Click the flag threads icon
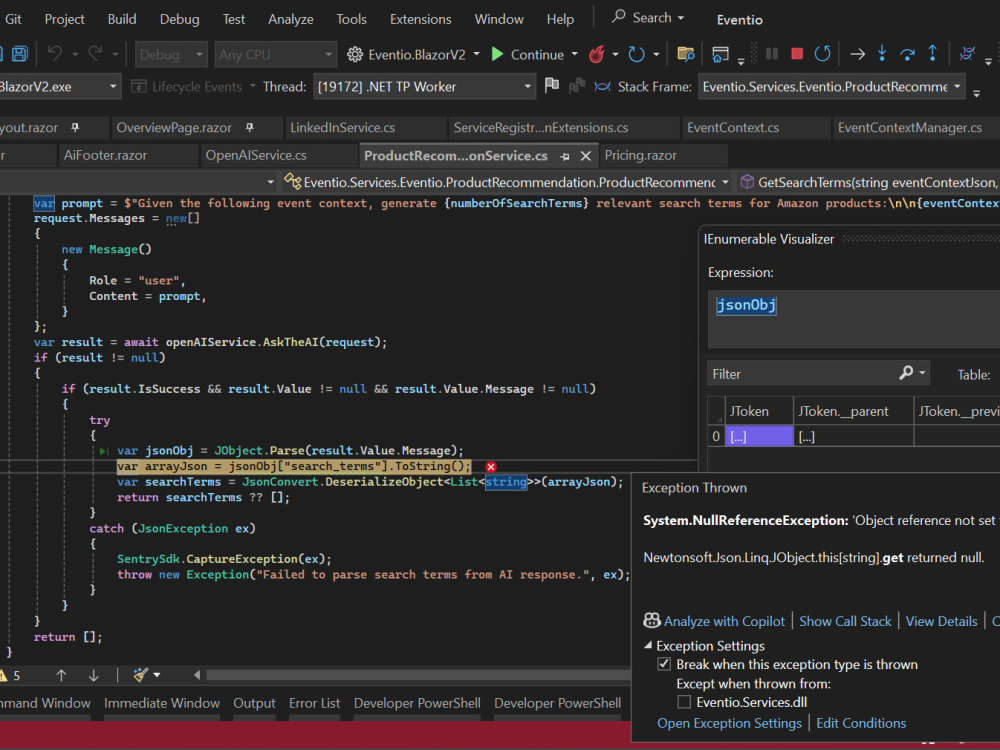Viewport: 1000px width, 750px height. click(x=552, y=85)
